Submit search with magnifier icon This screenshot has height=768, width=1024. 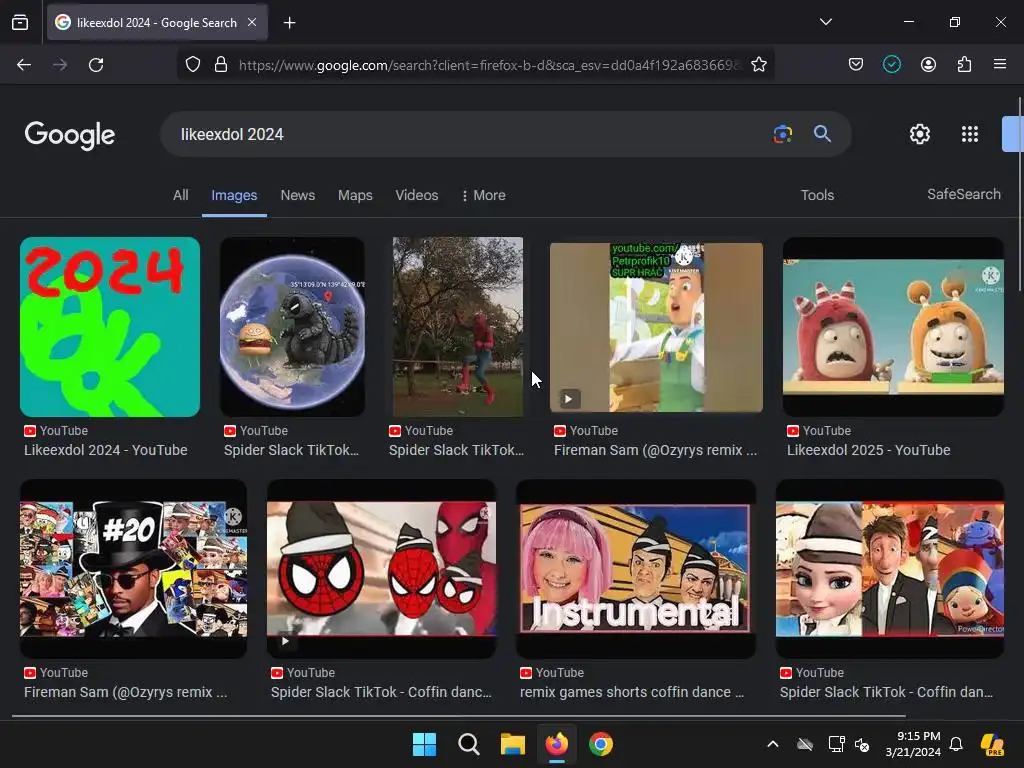tap(822, 134)
